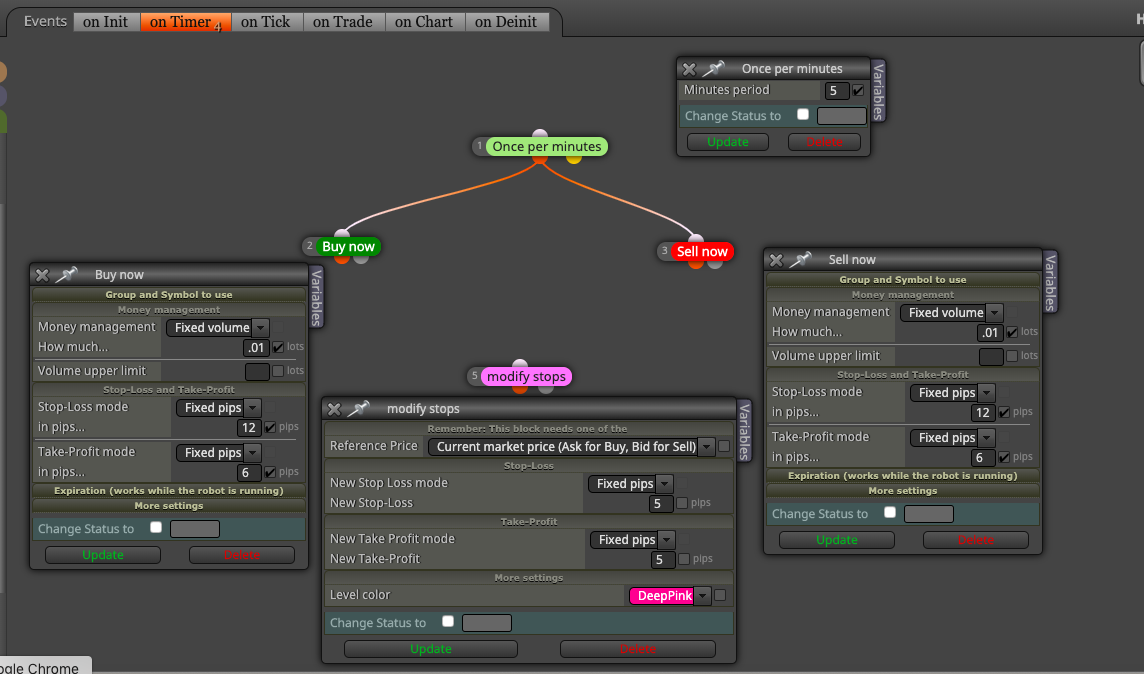Toggle How much lots checkbox in Buy now panel

279,347
